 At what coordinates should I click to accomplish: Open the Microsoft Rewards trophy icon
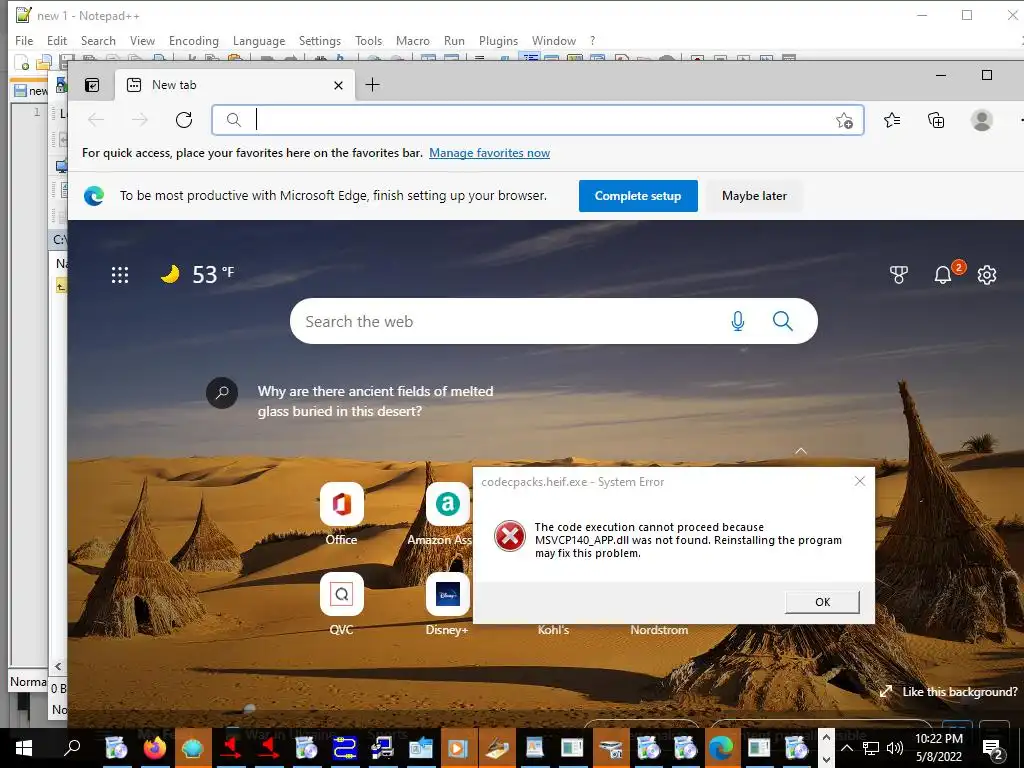pyautogui.click(x=899, y=275)
